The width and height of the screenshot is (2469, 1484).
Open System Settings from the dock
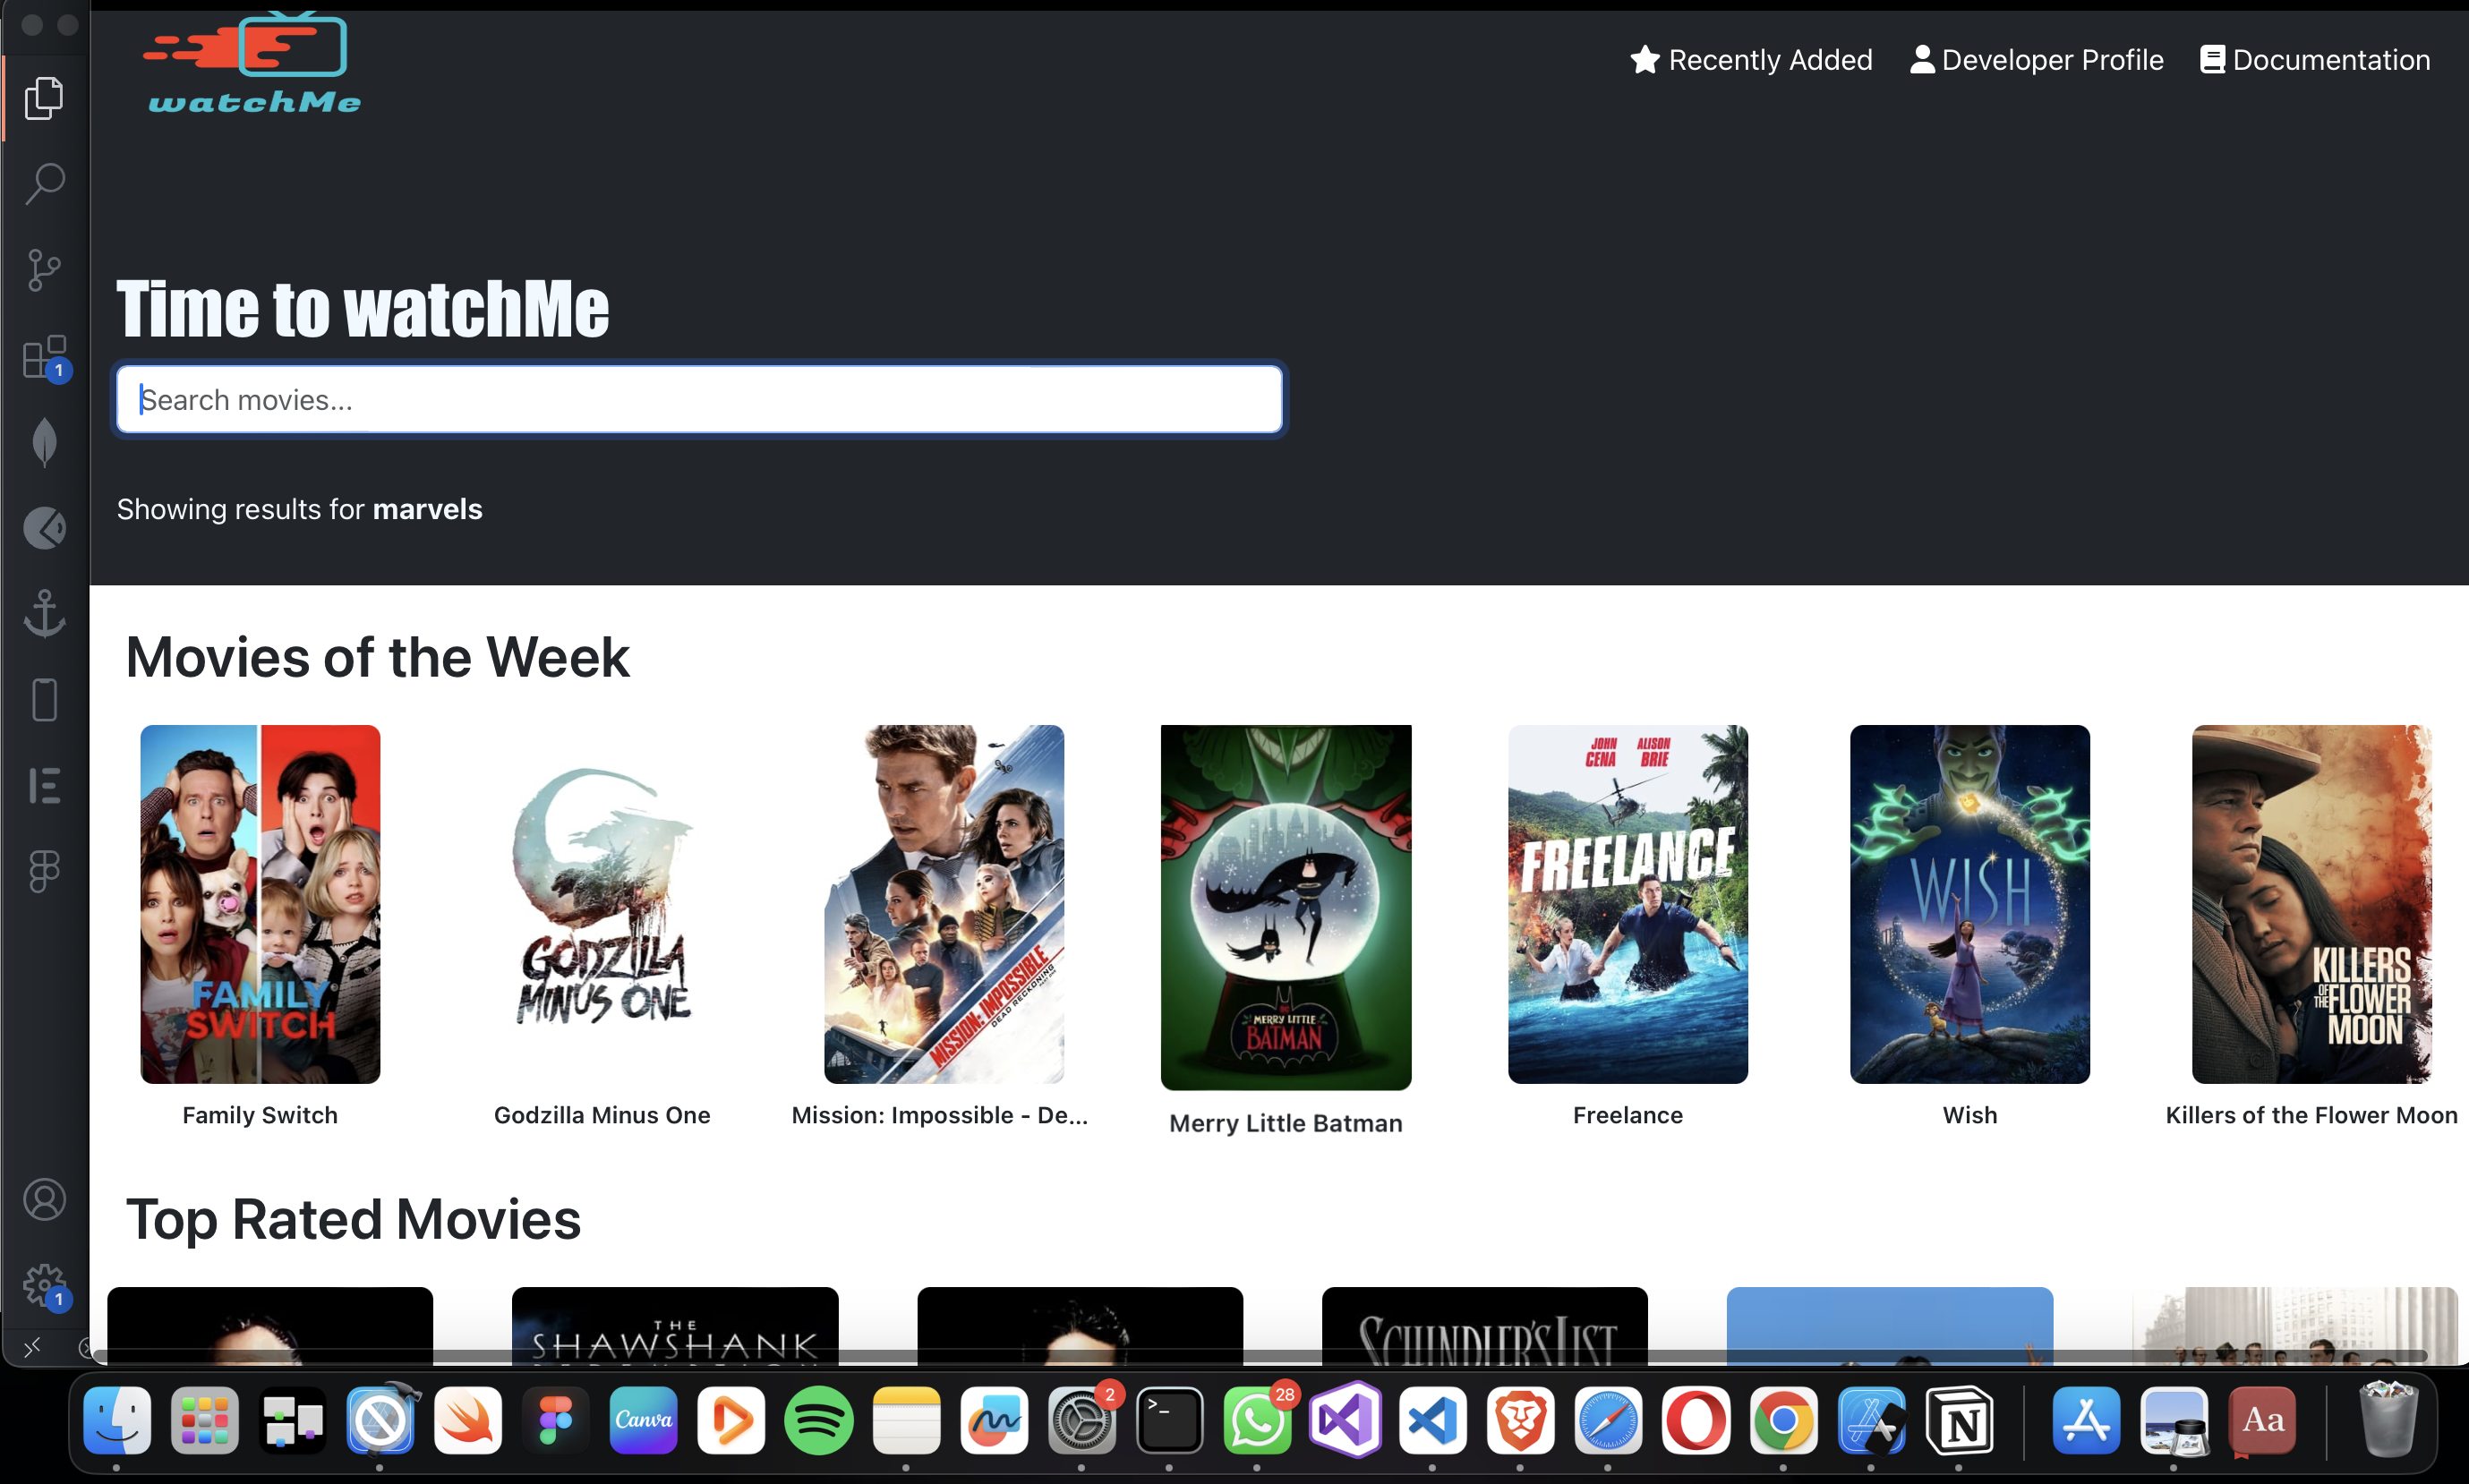tap(1081, 1419)
